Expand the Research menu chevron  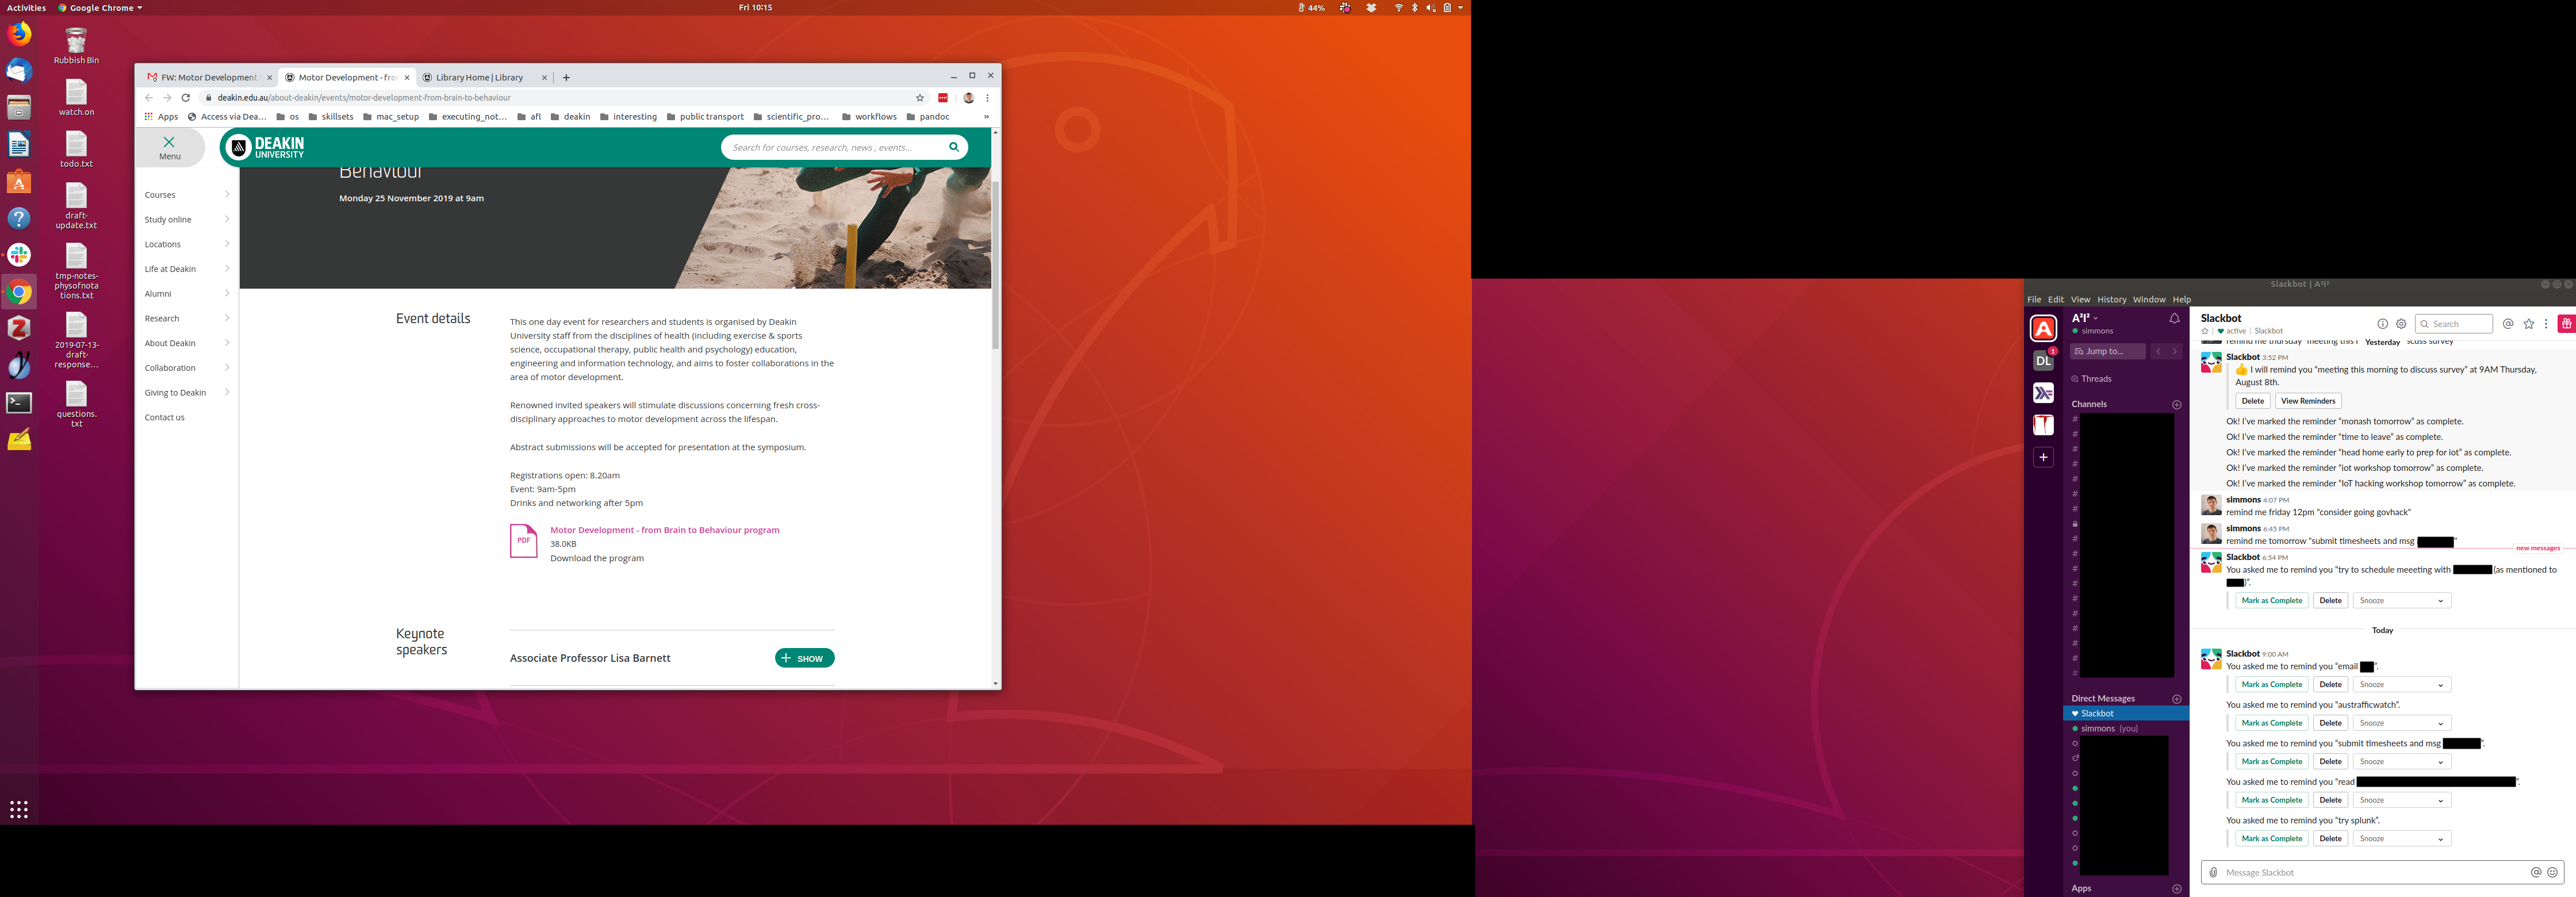[x=227, y=318]
